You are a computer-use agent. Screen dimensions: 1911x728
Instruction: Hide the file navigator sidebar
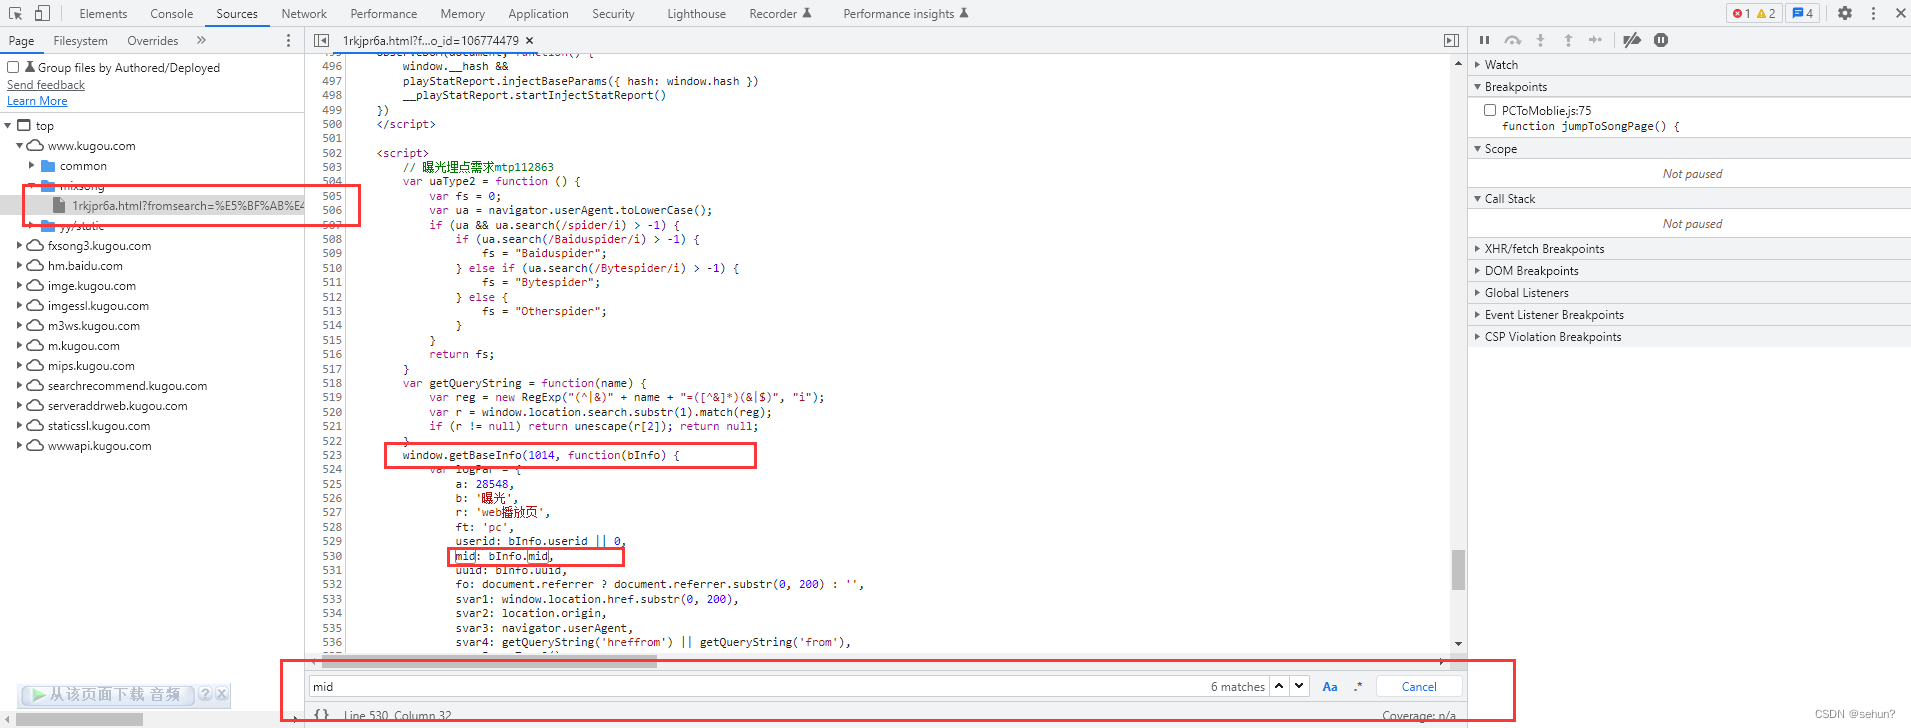(x=321, y=40)
